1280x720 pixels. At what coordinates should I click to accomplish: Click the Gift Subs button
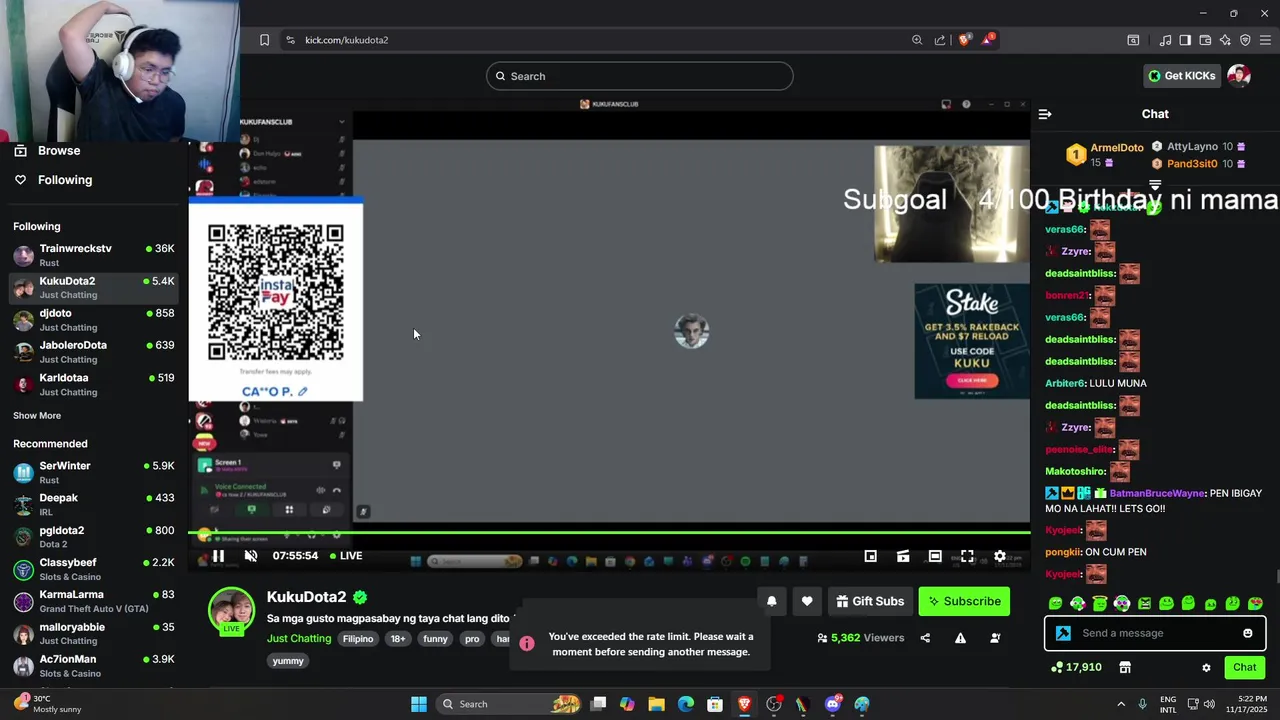(x=870, y=601)
